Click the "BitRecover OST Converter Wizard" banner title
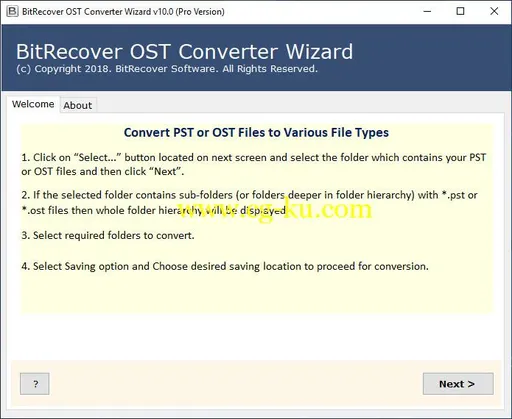The image size is (512, 419). pyautogui.click(x=184, y=51)
